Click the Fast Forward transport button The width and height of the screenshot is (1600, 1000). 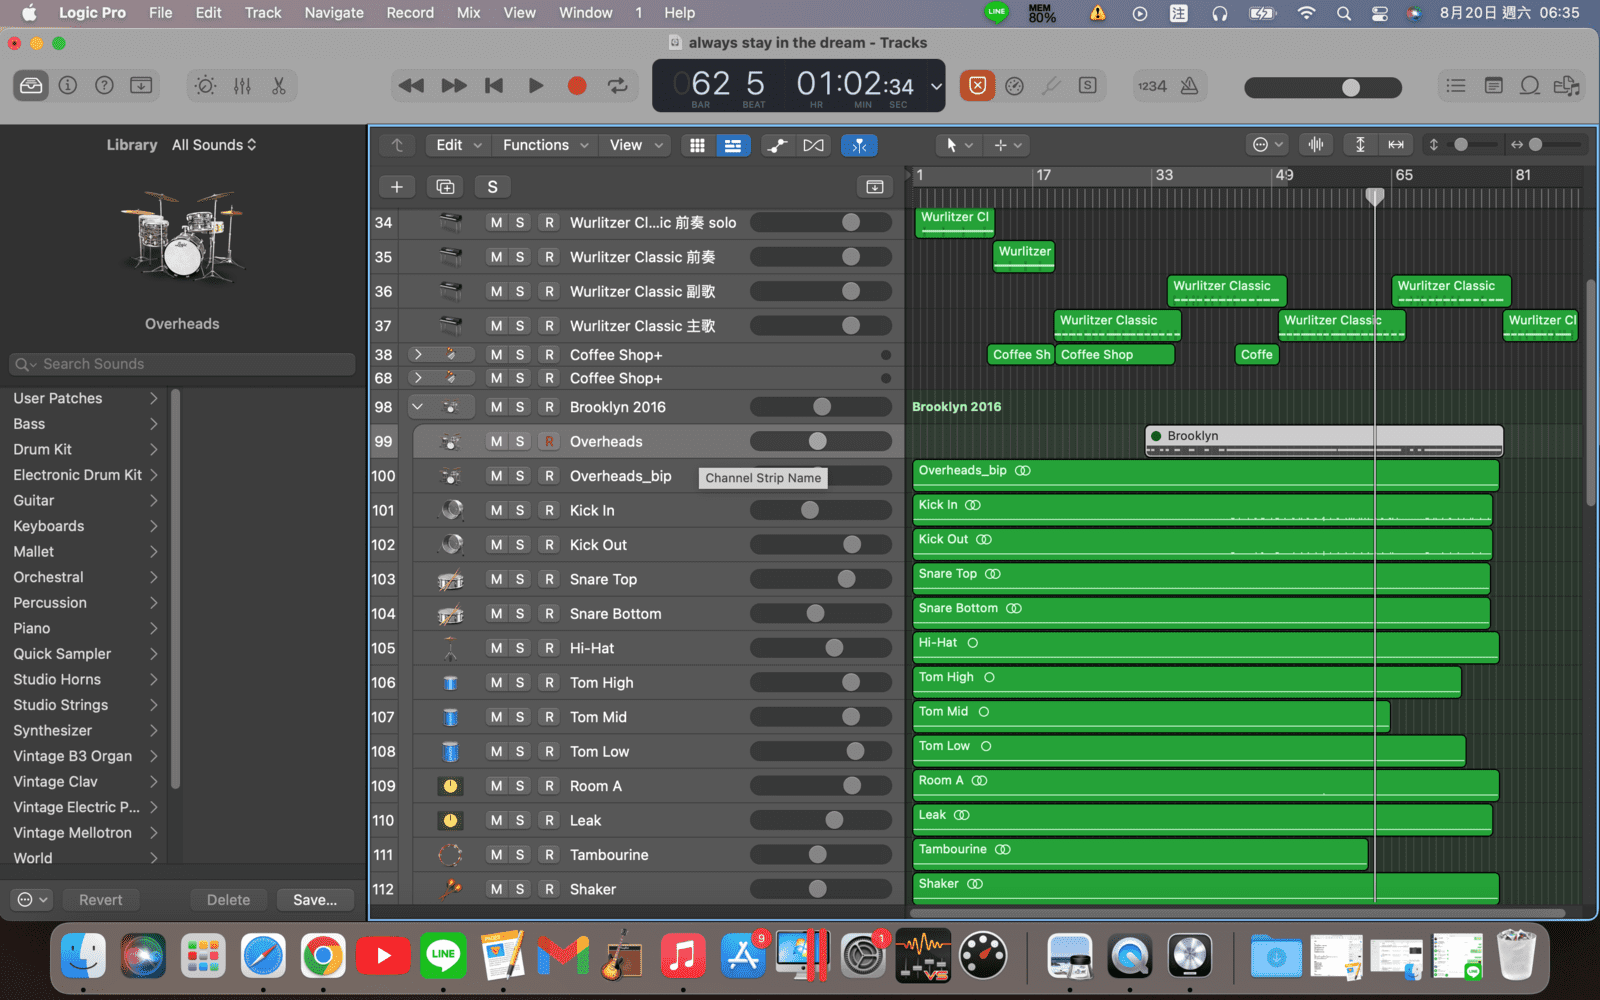click(x=453, y=86)
